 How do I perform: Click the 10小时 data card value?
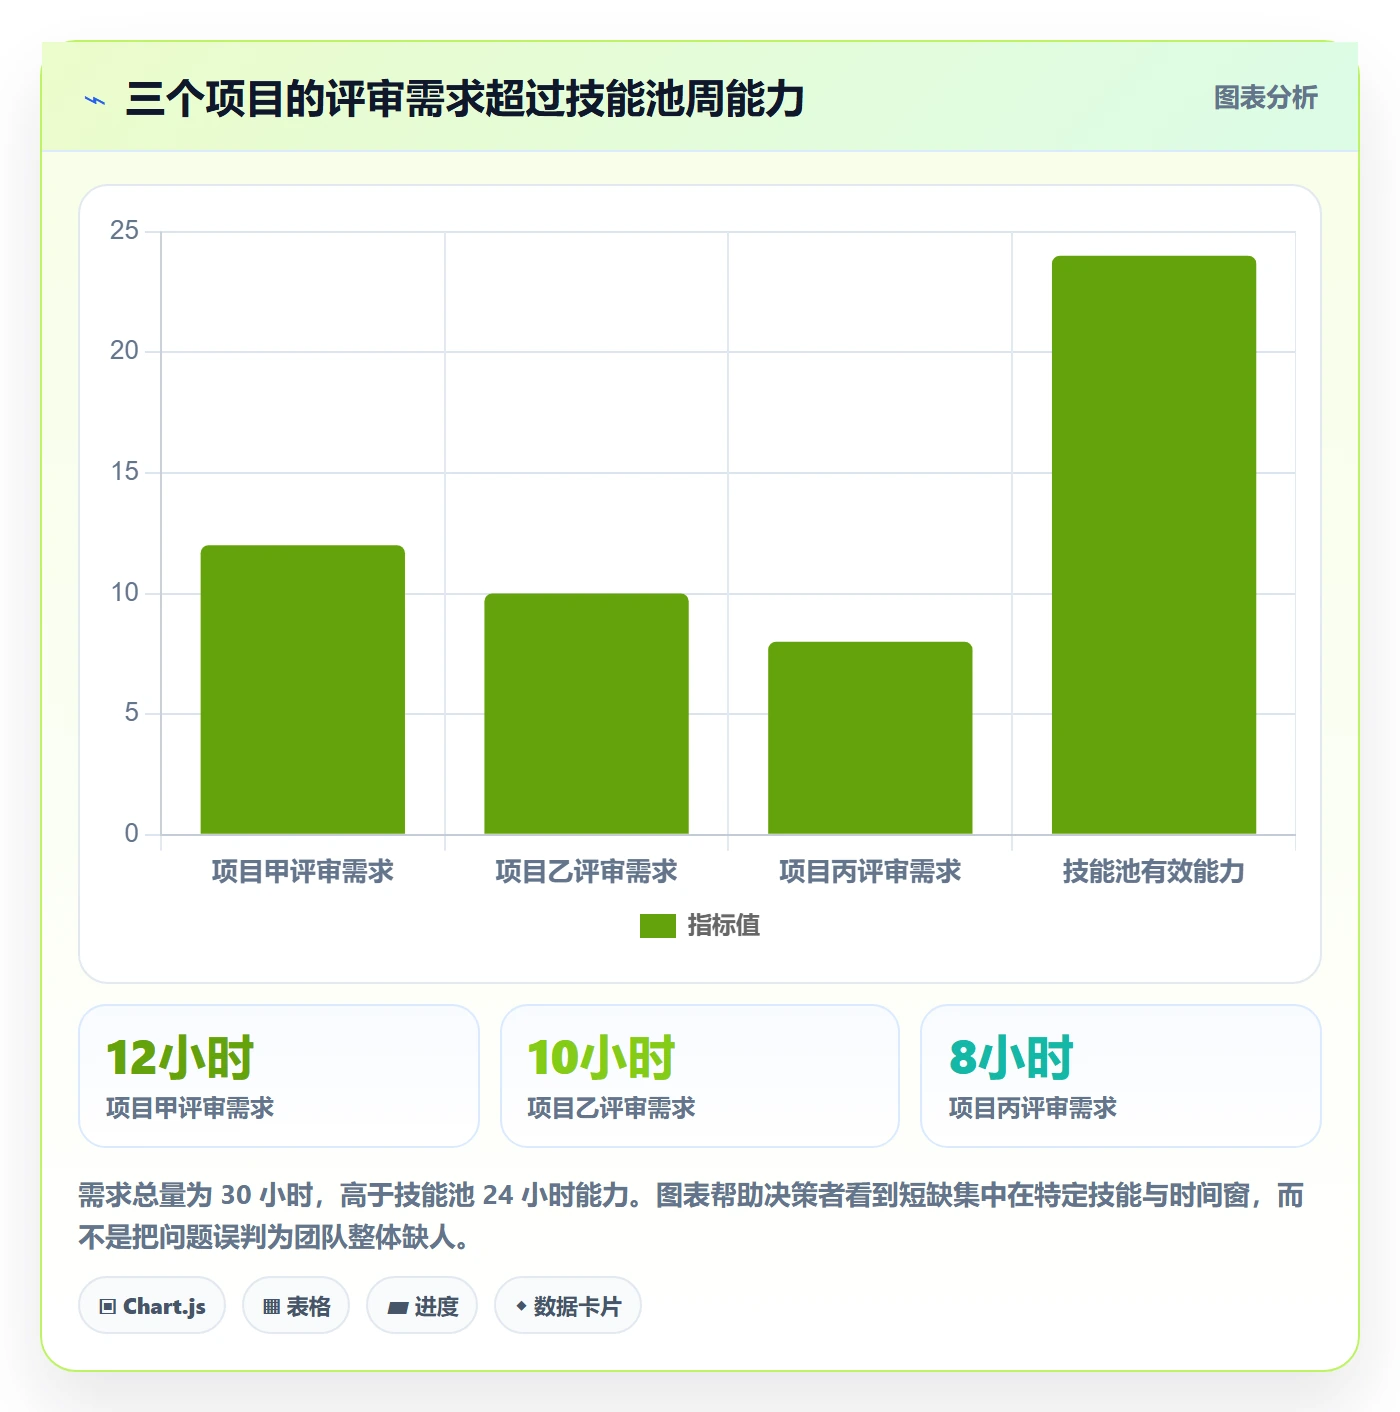coord(601,1058)
